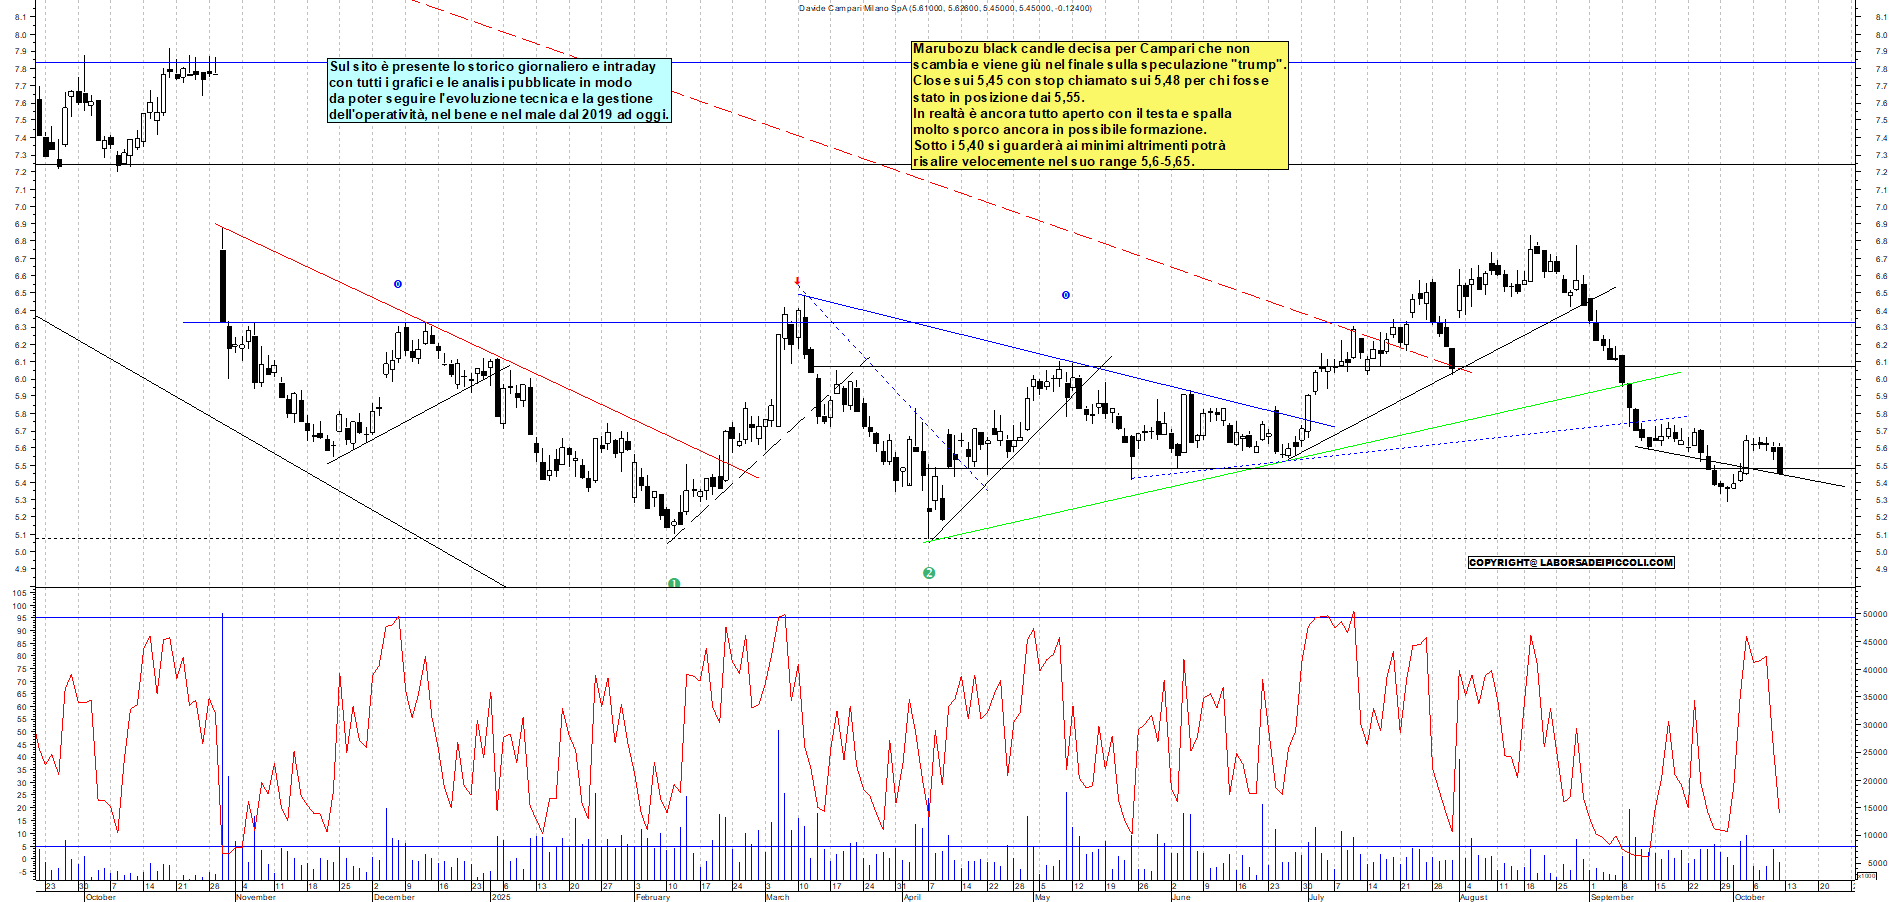Click the yellow Marubozu black candle note
Screen dimensions: 1890x902
(1099, 105)
